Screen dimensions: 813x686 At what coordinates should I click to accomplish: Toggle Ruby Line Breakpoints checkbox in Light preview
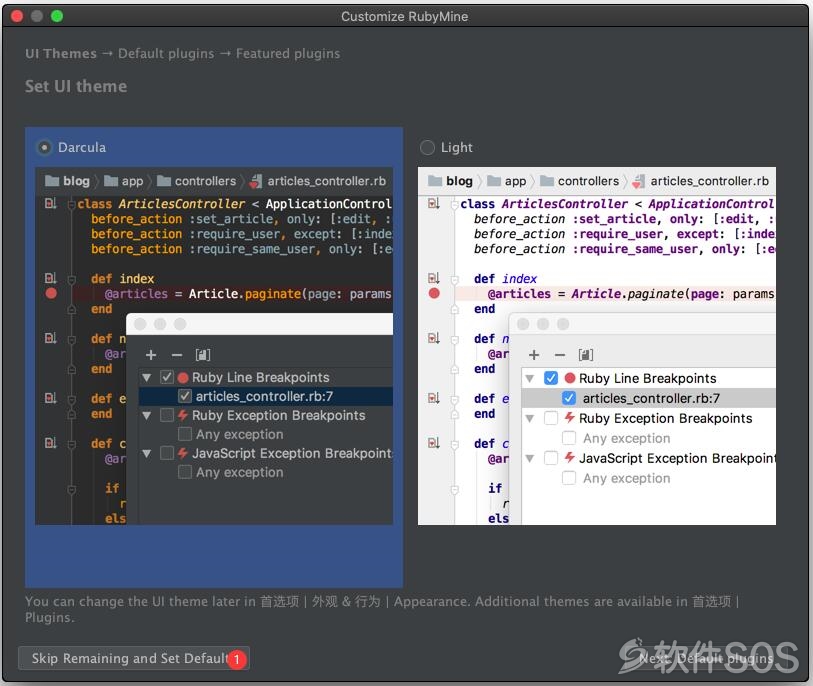(x=551, y=378)
